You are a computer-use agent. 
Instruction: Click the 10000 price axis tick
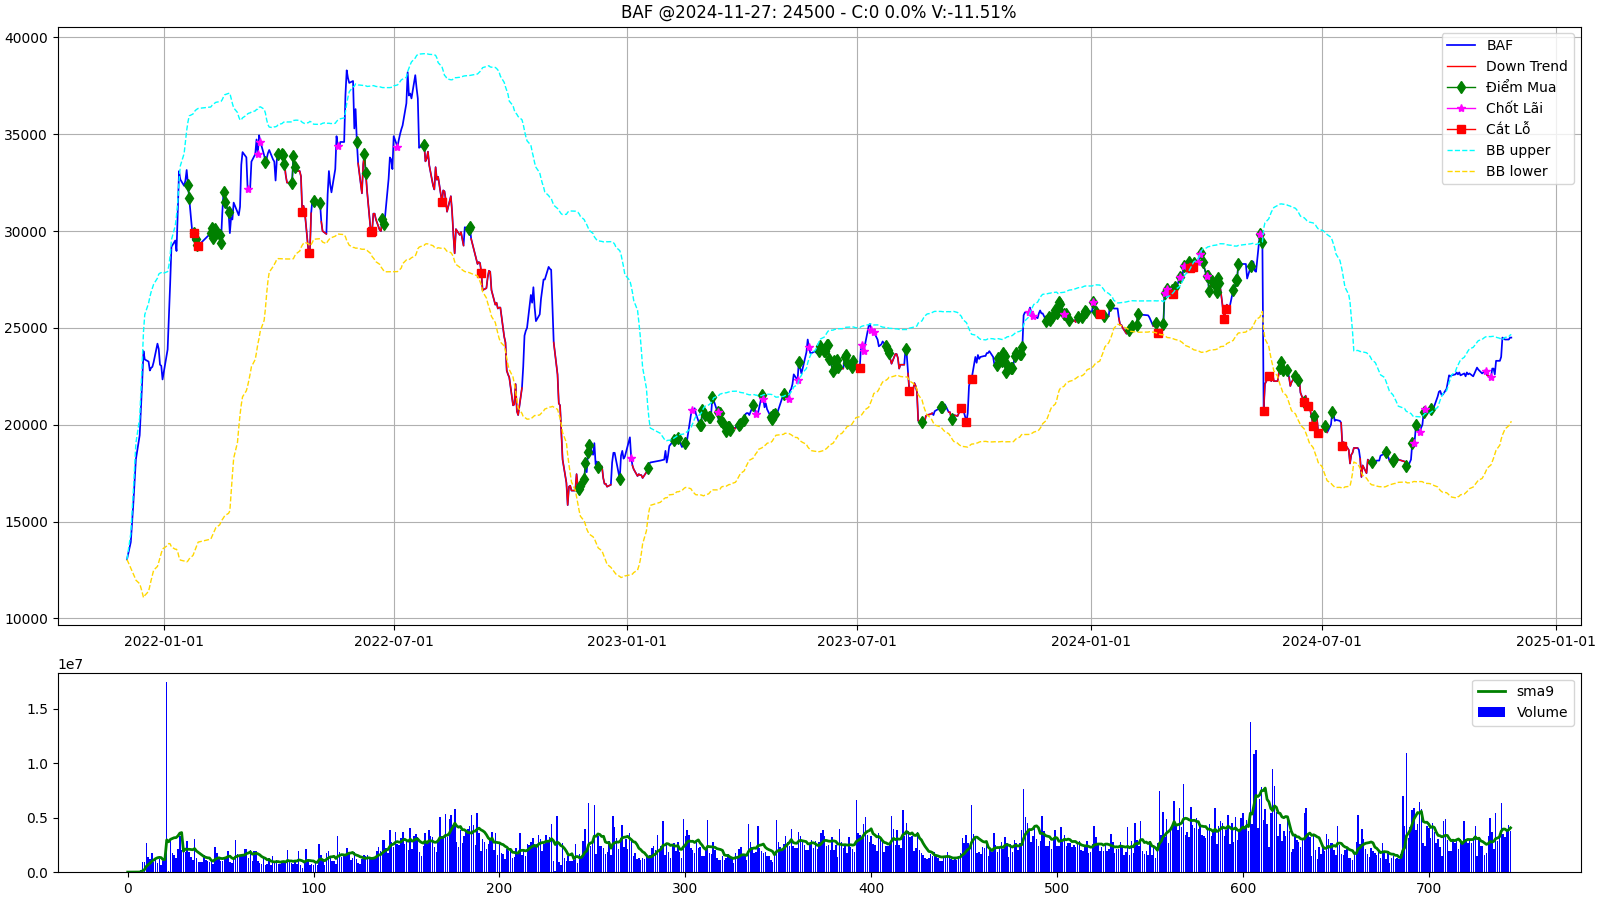26,619
